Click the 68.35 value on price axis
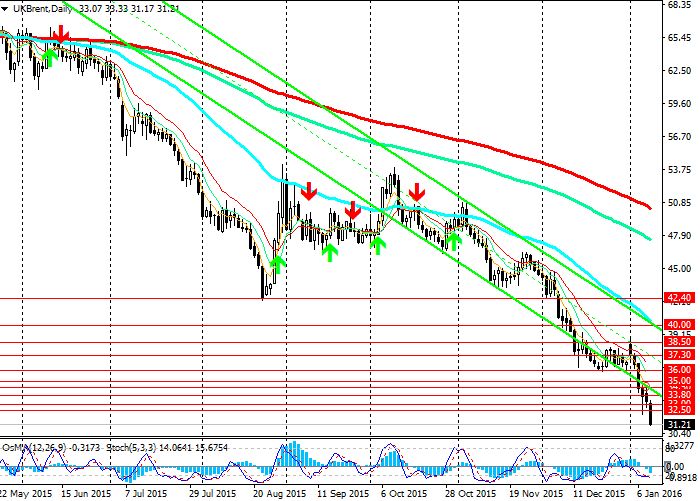Image resolution: width=700 pixels, height=501 pixels. (x=679, y=4)
